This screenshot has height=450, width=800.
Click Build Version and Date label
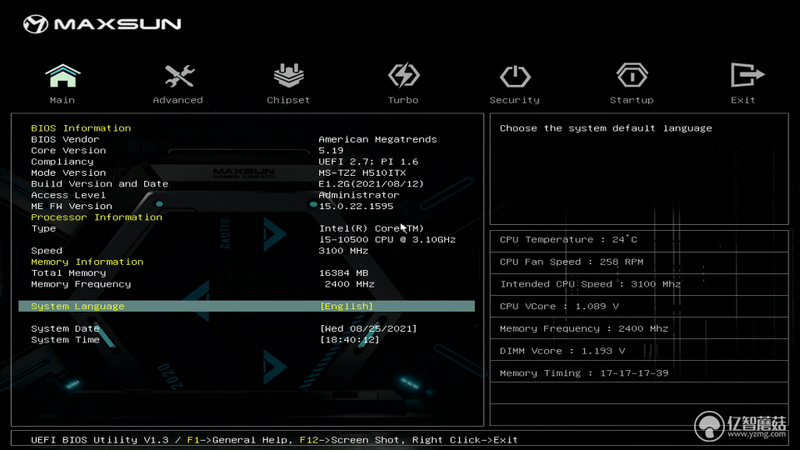point(99,184)
